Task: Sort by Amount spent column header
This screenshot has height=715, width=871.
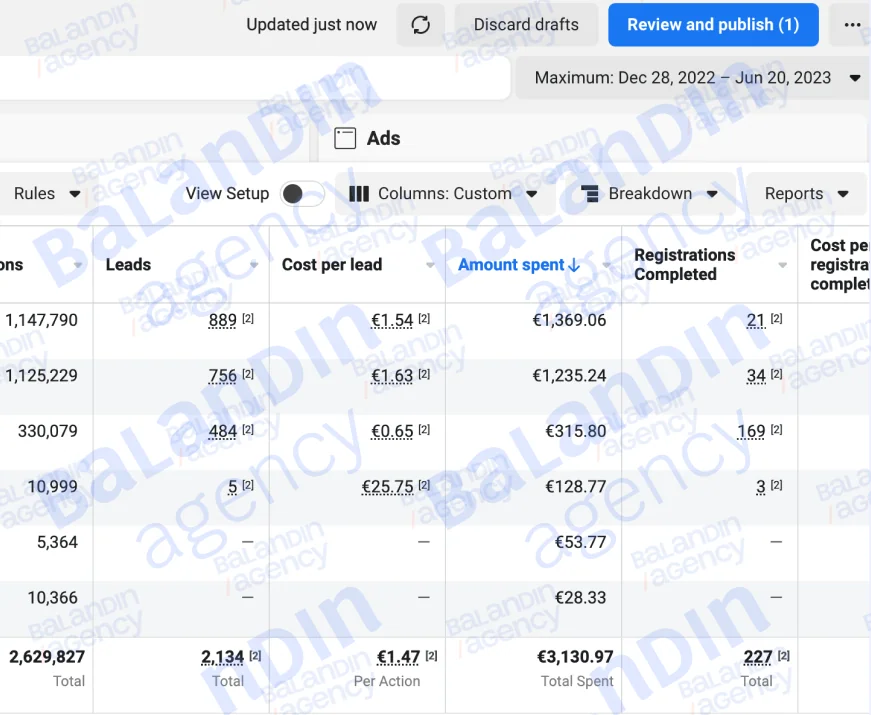Action: coord(511,265)
